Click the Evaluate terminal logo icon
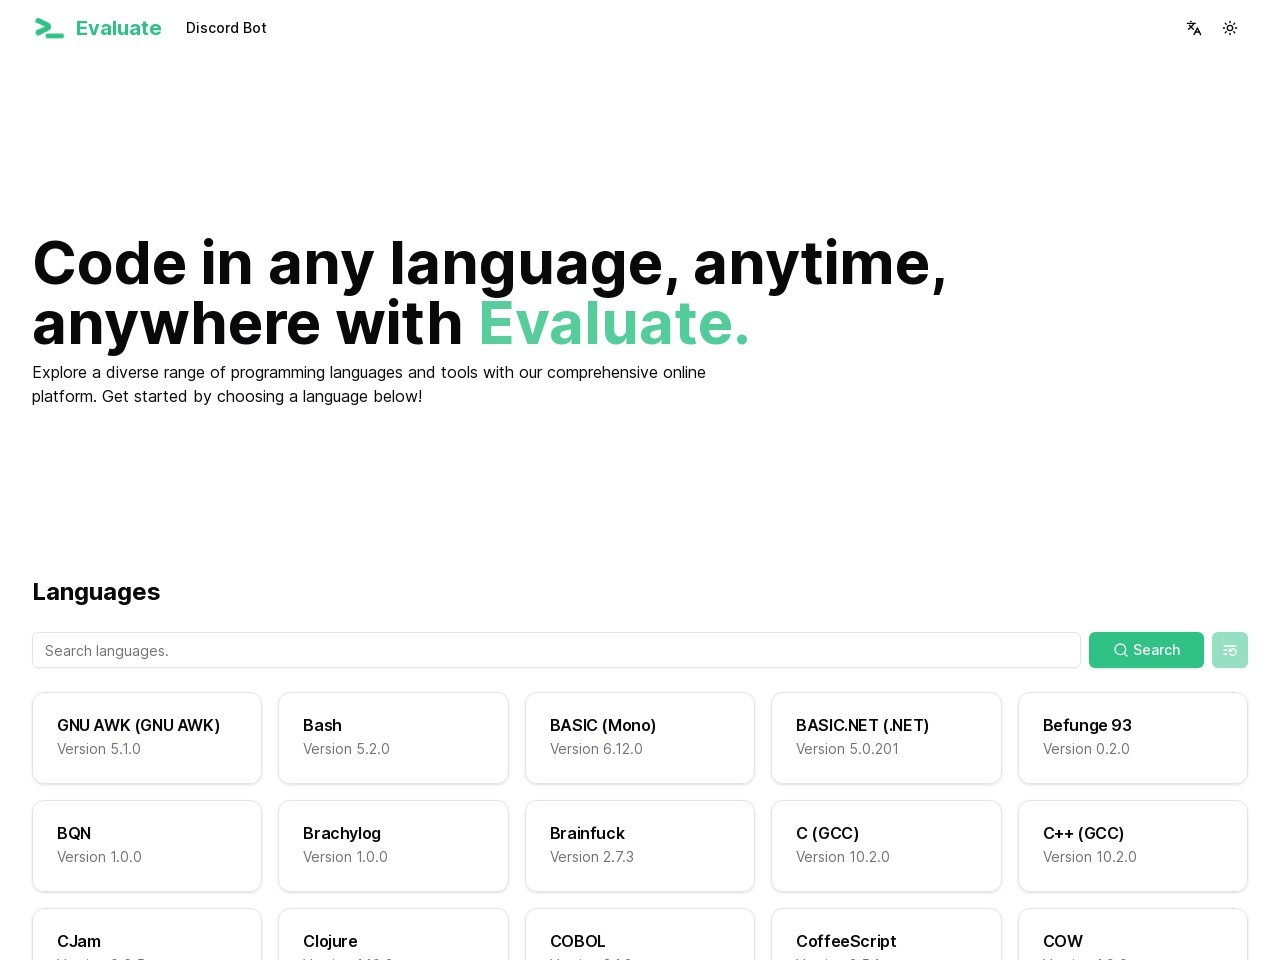The width and height of the screenshot is (1280, 960). click(x=49, y=28)
